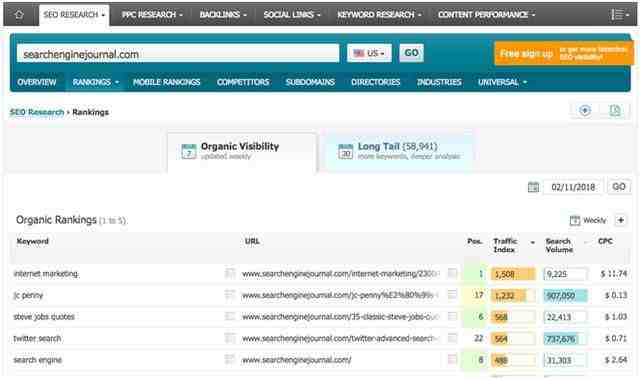This screenshot has height=379, width=640.
Task: Click the 'internet marketing' keyword
Action: click(x=46, y=273)
